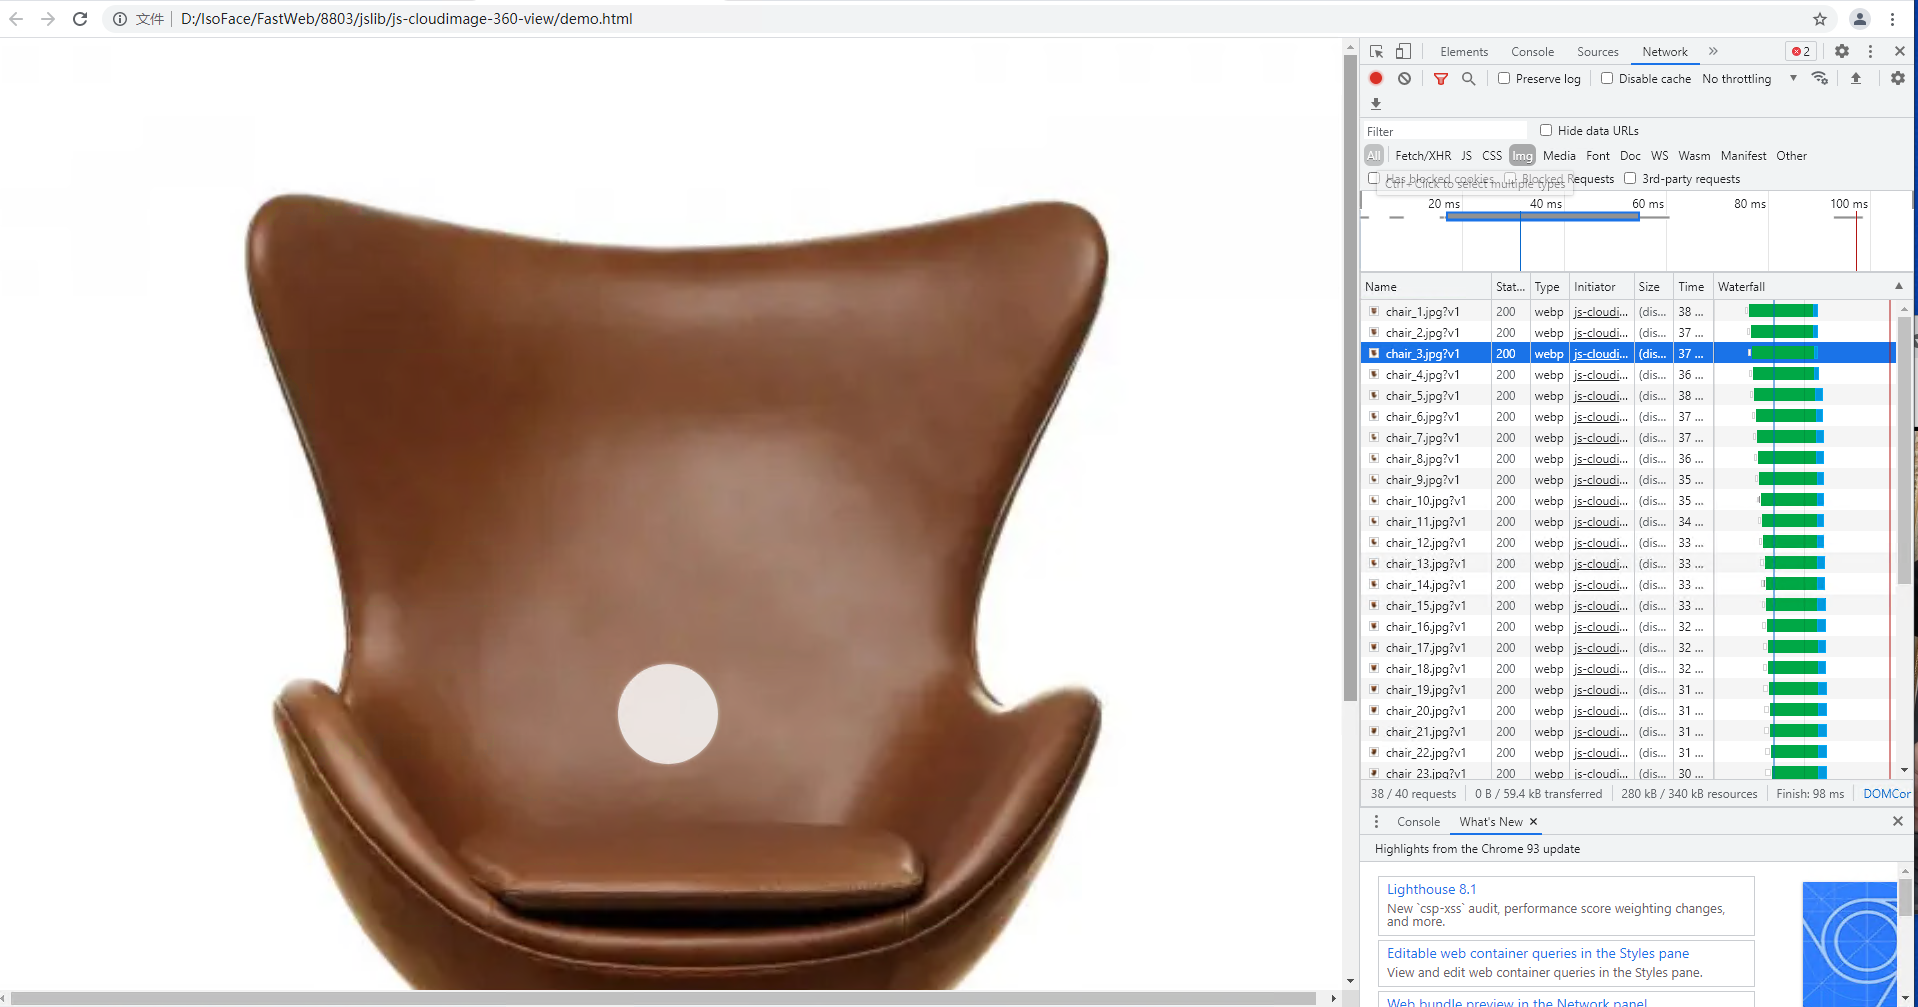
Task: Filter by the CSS type
Action: point(1492,155)
